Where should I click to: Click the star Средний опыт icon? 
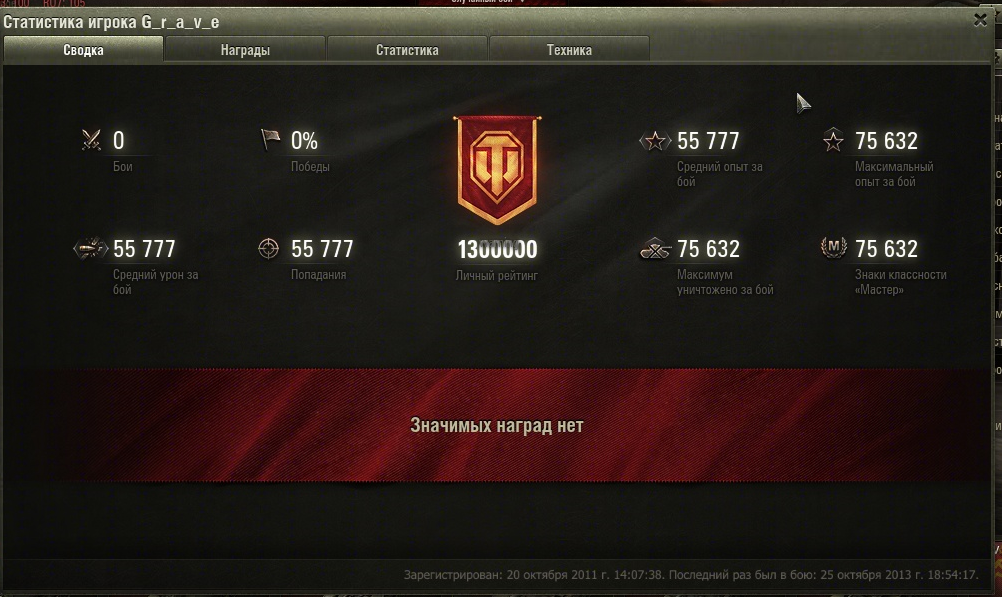coord(655,140)
